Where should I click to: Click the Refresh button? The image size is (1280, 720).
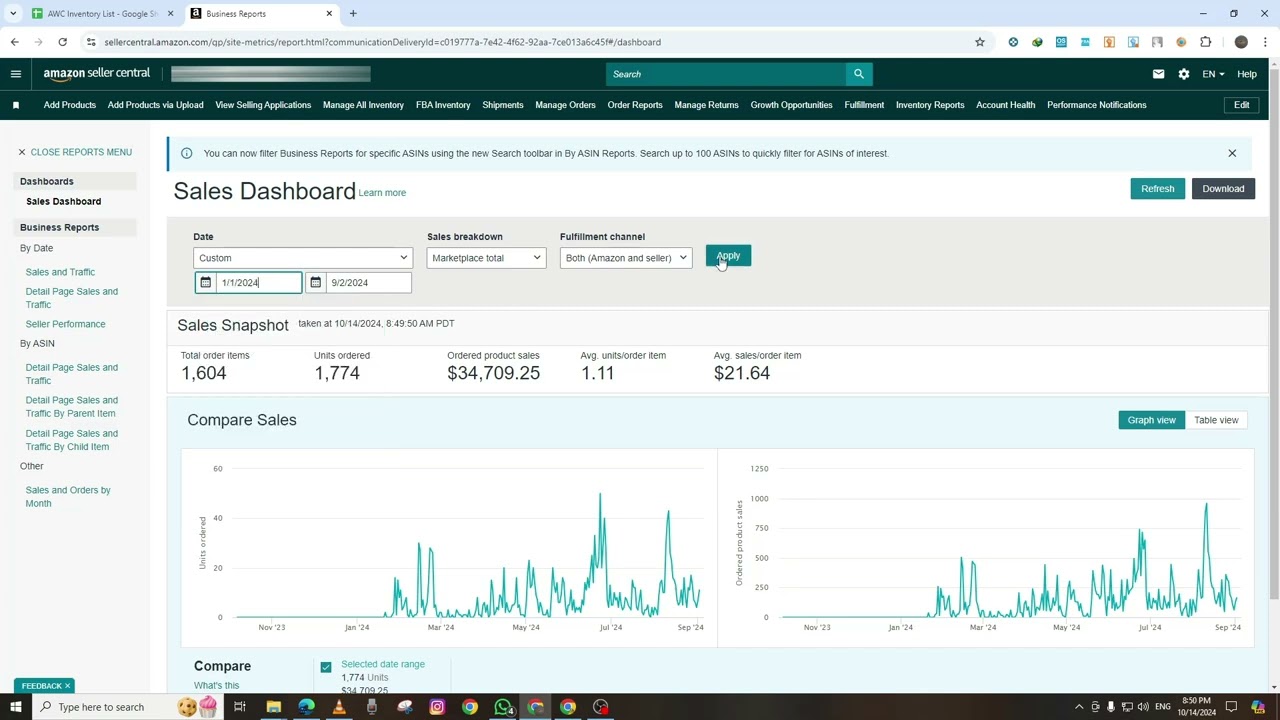coord(1157,189)
